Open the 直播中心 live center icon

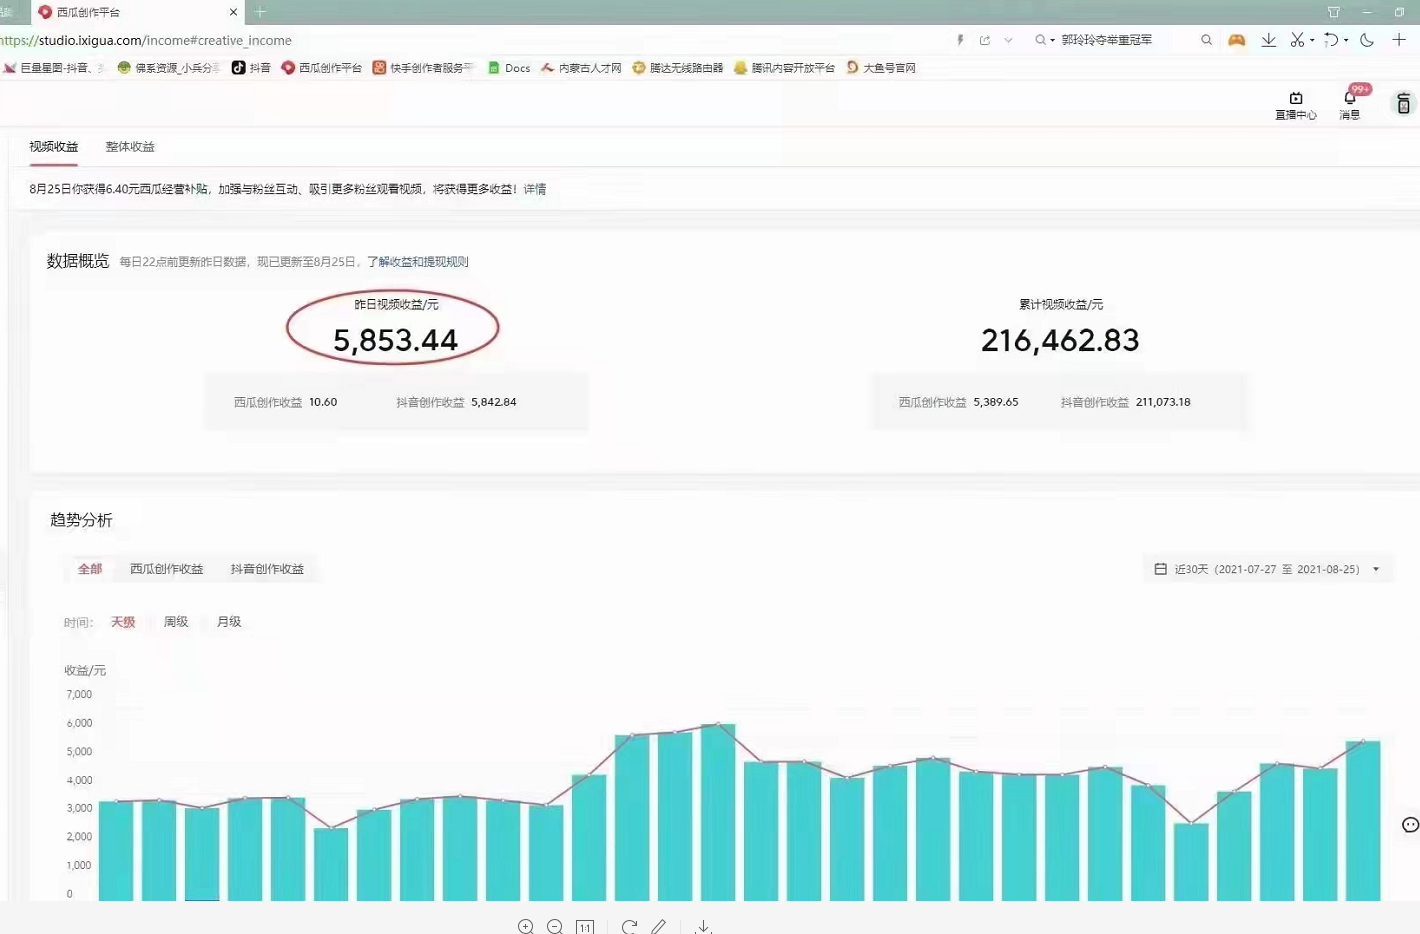1295,104
